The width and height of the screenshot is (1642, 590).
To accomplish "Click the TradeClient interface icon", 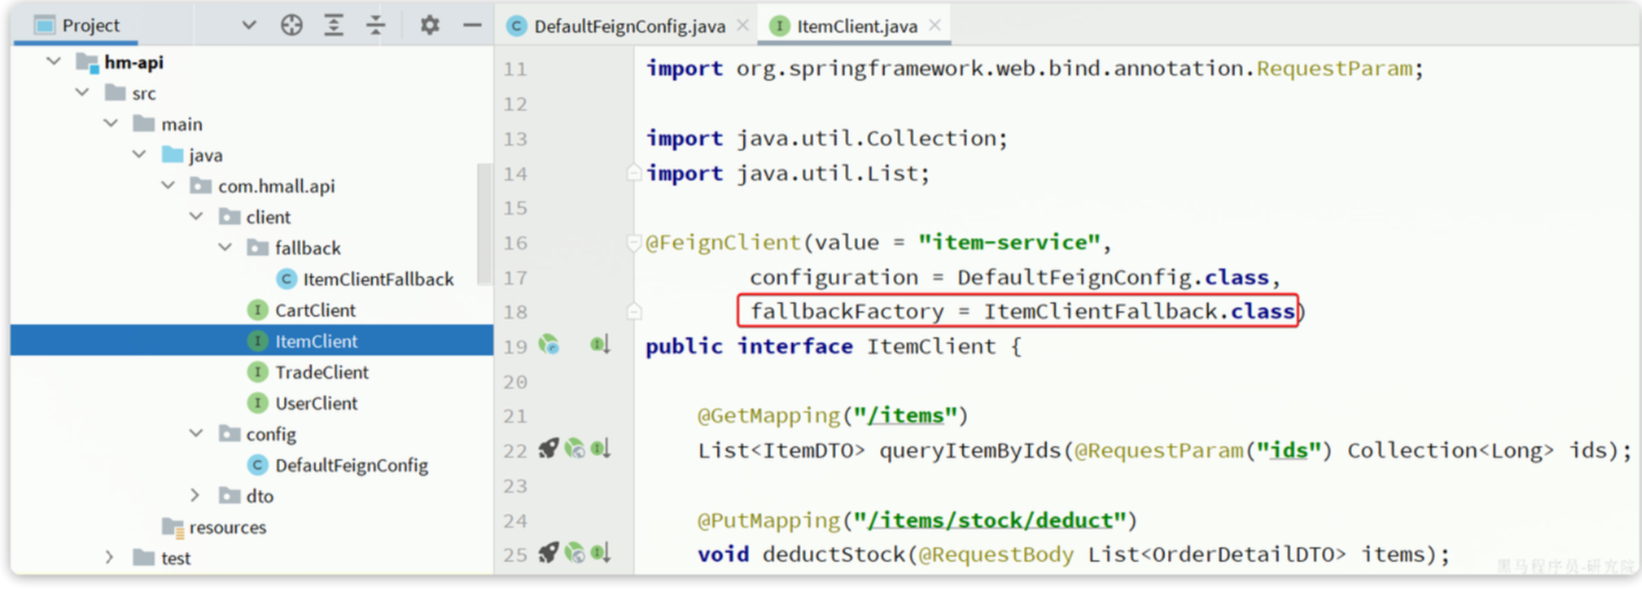I will tap(258, 372).
